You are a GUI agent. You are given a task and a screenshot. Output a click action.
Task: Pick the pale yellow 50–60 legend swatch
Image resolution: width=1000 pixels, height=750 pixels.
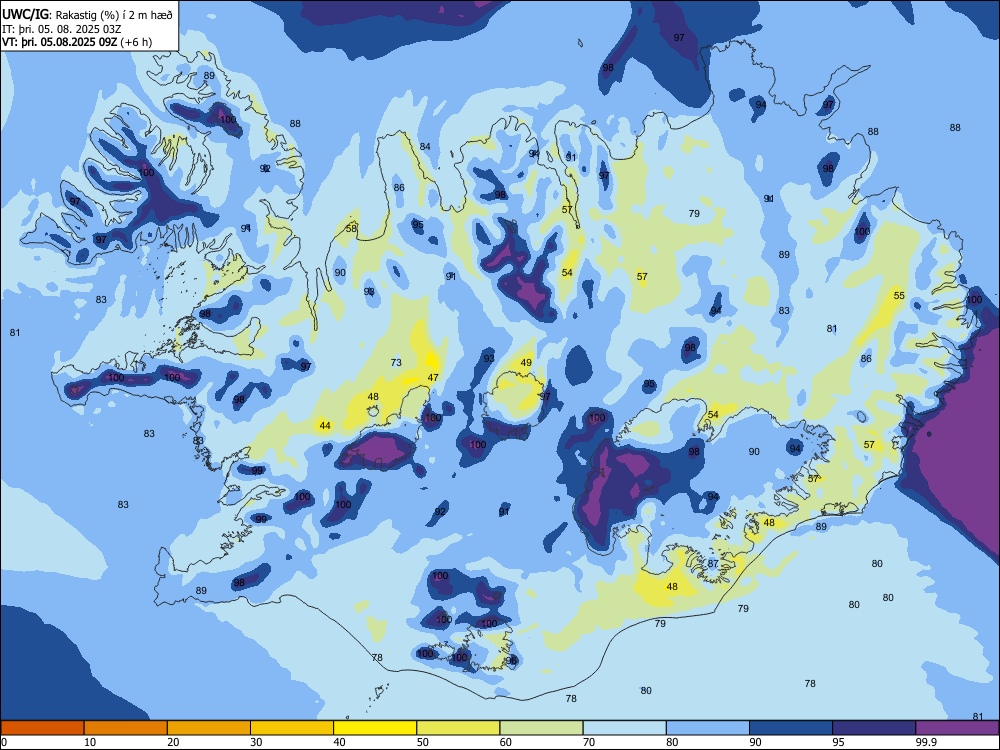point(458,728)
